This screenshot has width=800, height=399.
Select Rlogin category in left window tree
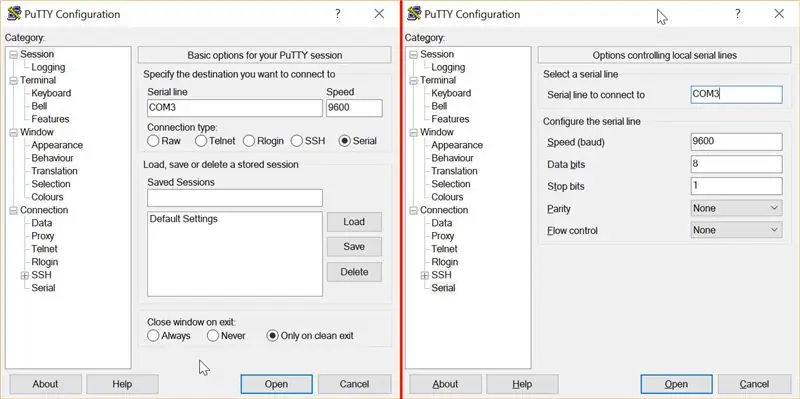(x=44, y=262)
